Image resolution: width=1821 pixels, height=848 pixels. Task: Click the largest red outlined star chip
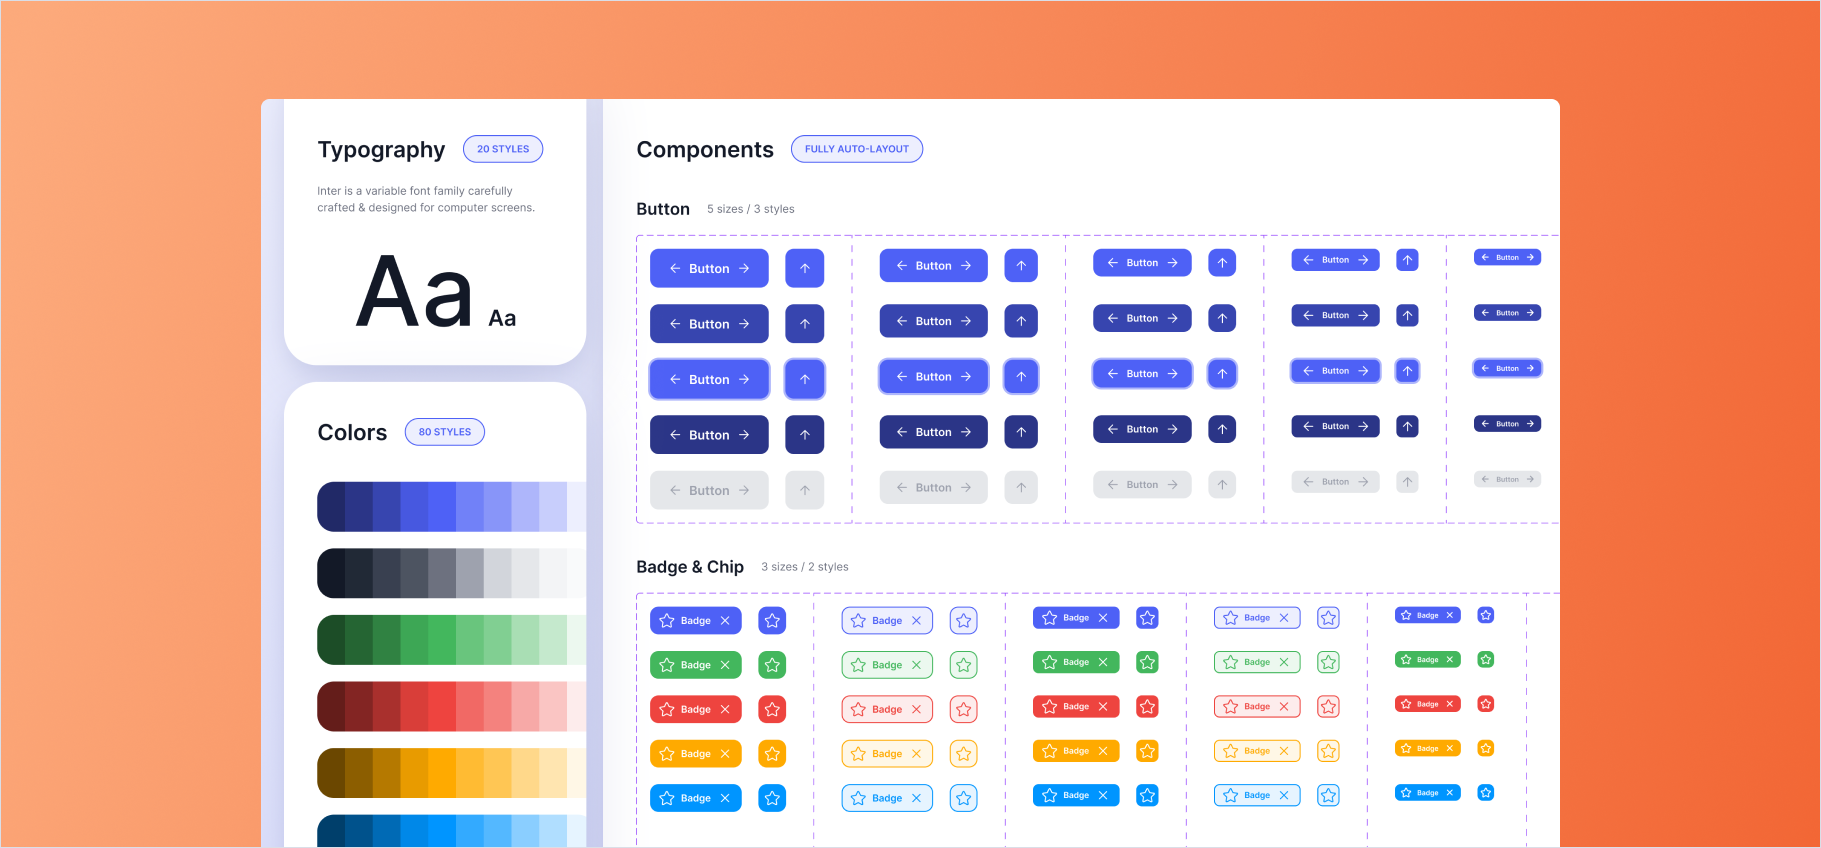pos(963,709)
